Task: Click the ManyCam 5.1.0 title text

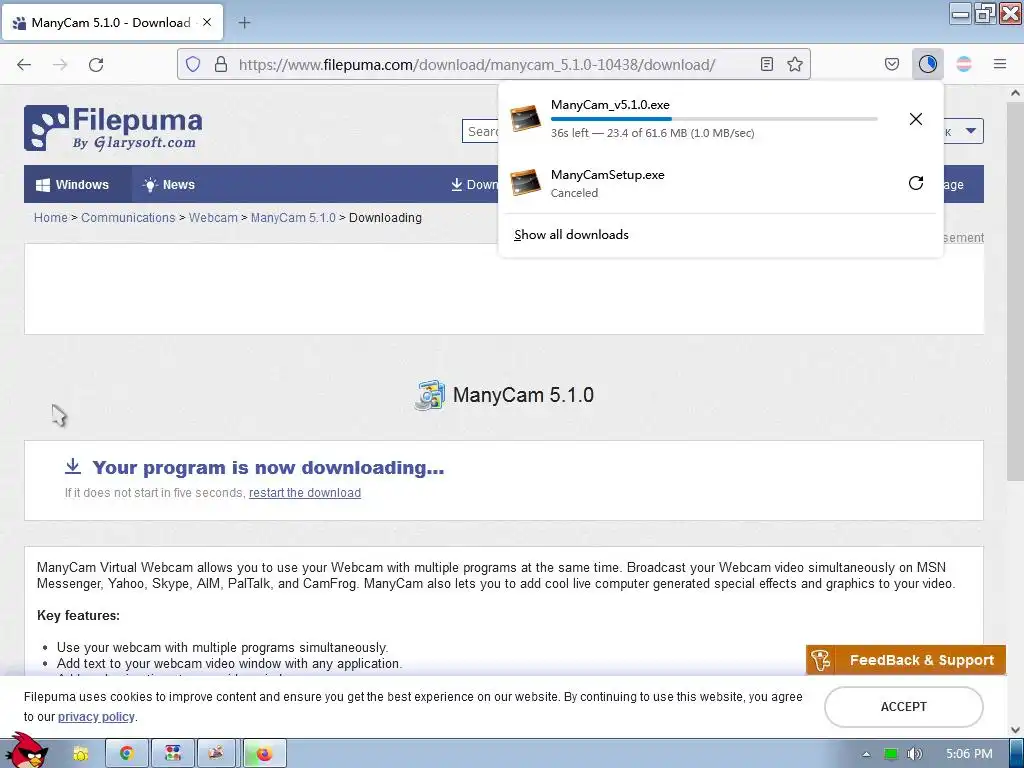Action: coord(523,395)
